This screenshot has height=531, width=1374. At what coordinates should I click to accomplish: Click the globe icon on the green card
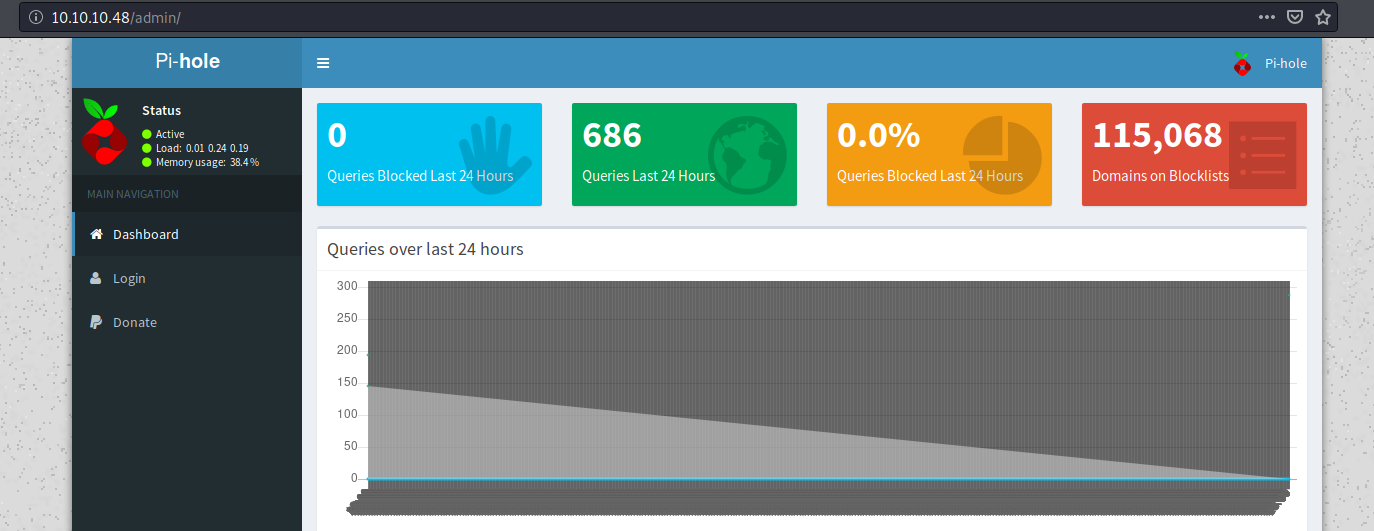748,156
